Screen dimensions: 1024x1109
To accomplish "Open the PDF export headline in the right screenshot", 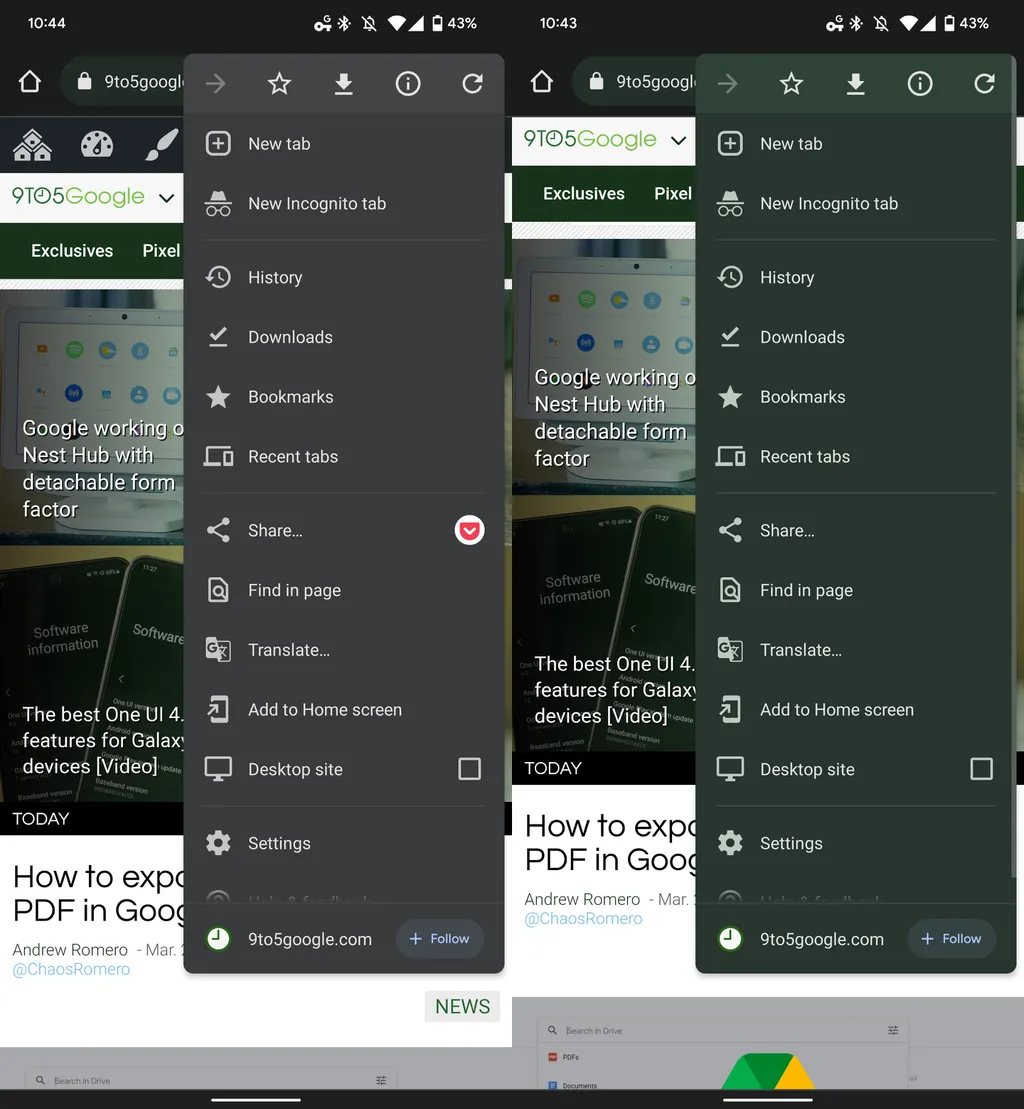I will pyautogui.click(x=611, y=843).
